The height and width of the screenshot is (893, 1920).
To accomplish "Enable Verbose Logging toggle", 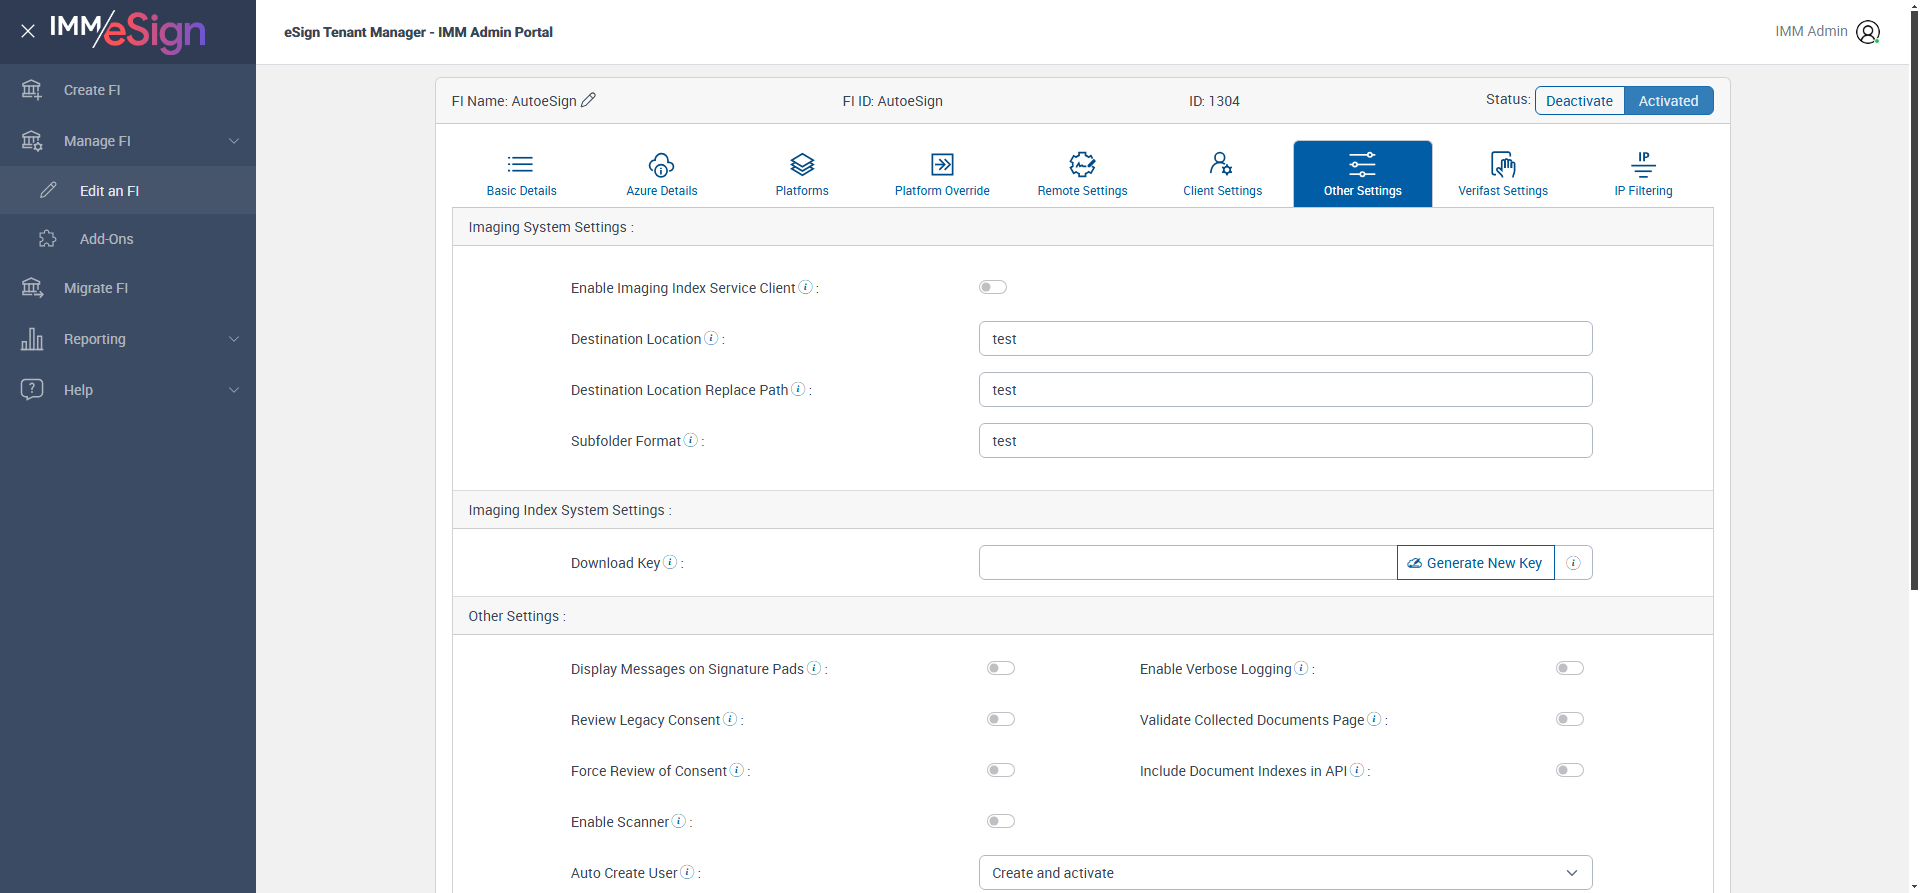I will pos(1569,668).
